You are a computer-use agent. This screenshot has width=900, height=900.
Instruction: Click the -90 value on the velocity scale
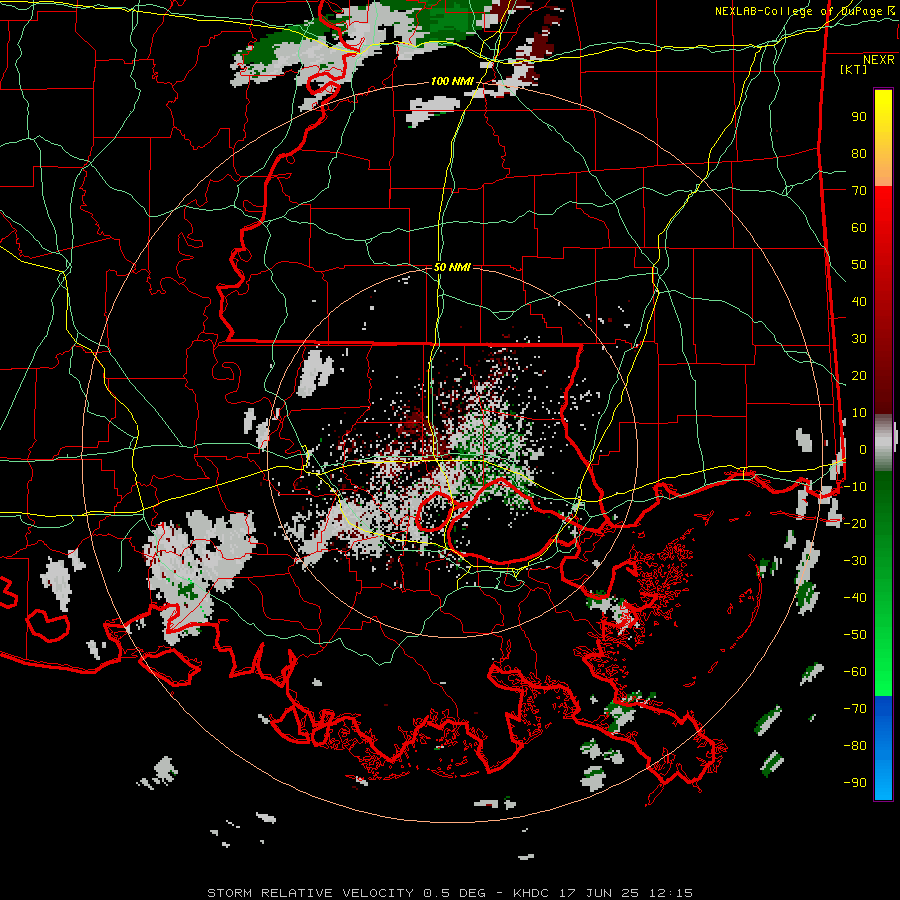click(x=855, y=783)
